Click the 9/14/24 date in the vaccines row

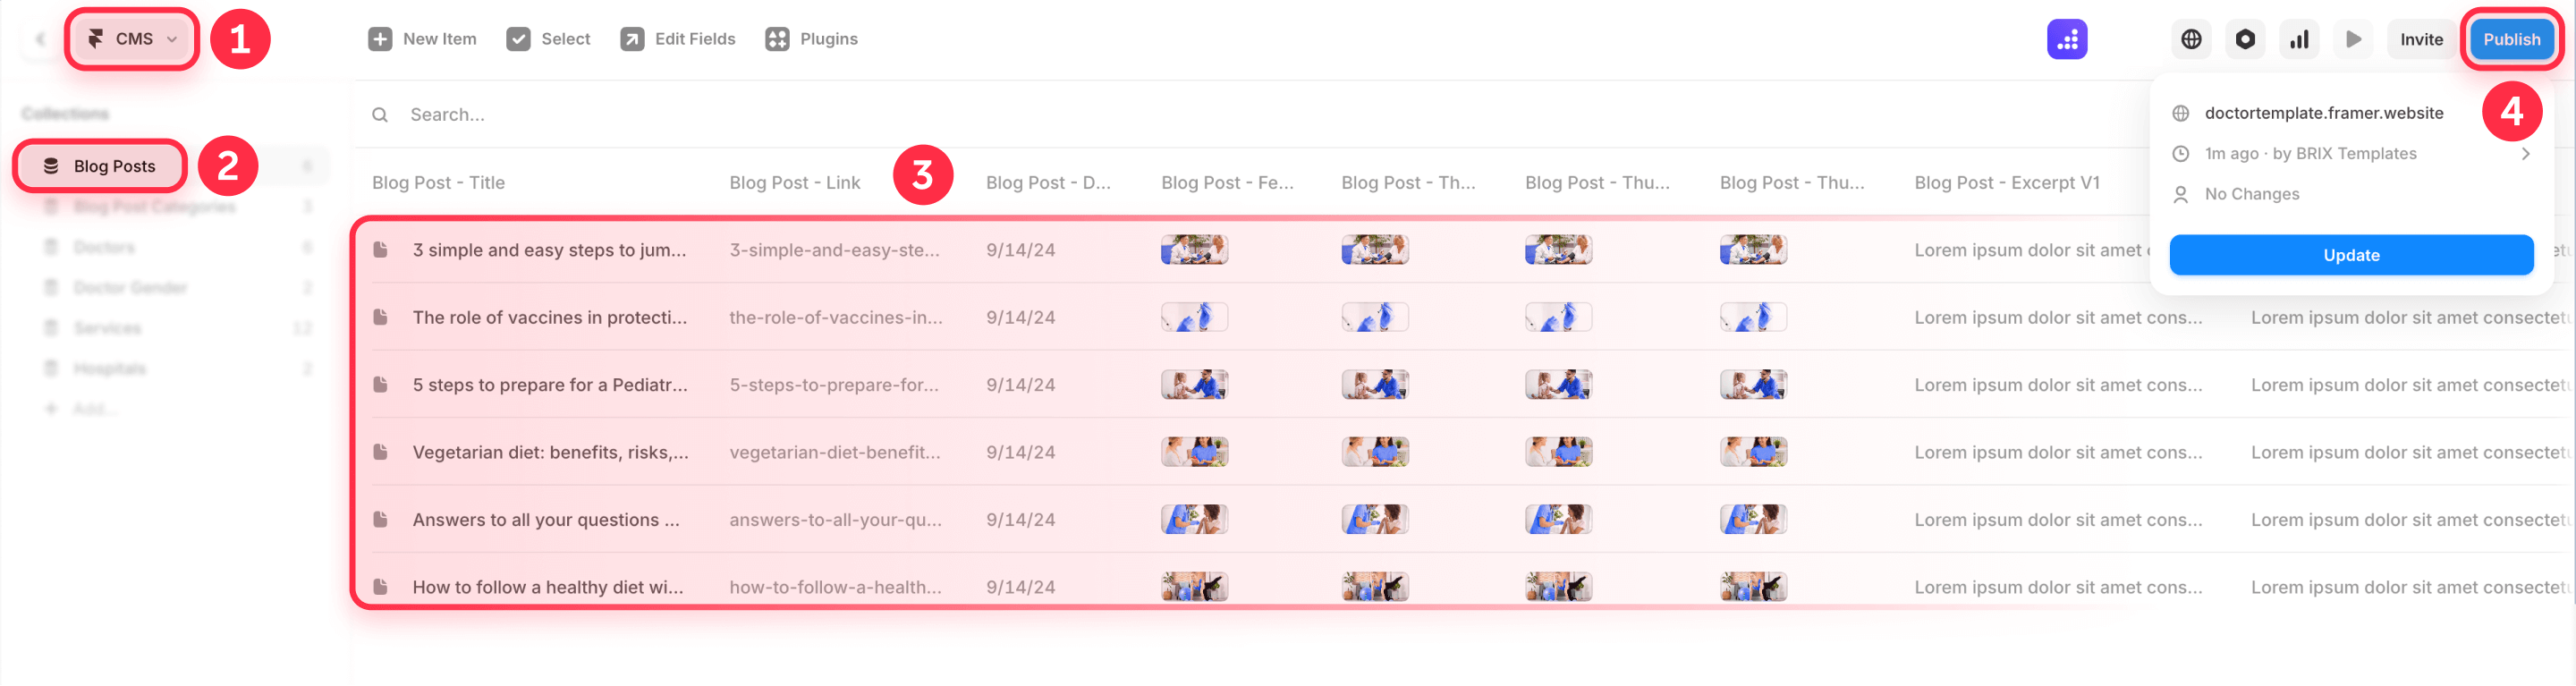1020,317
